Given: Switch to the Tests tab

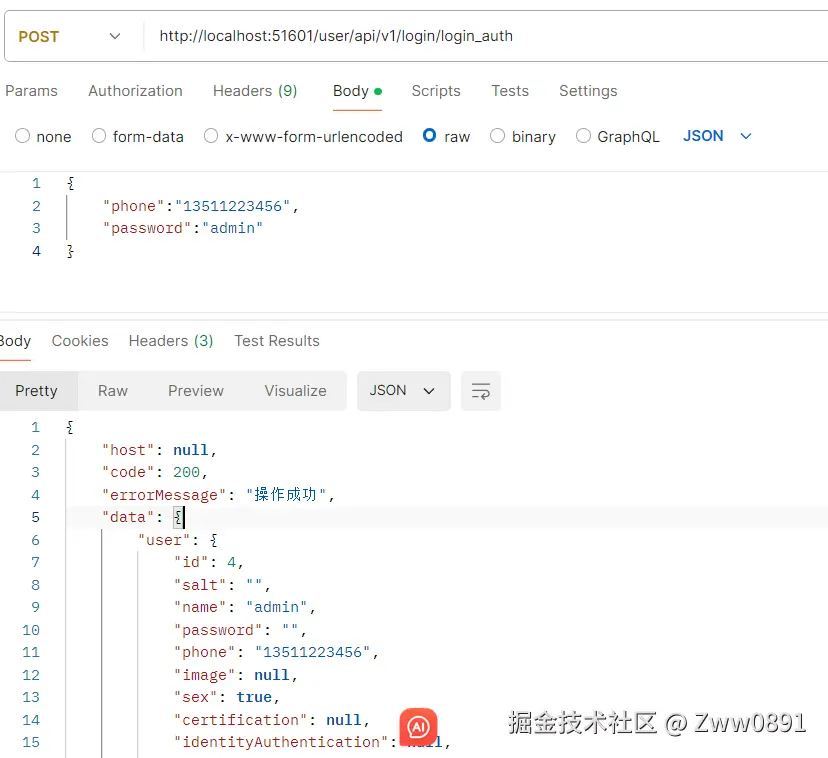Looking at the screenshot, I should (510, 91).
